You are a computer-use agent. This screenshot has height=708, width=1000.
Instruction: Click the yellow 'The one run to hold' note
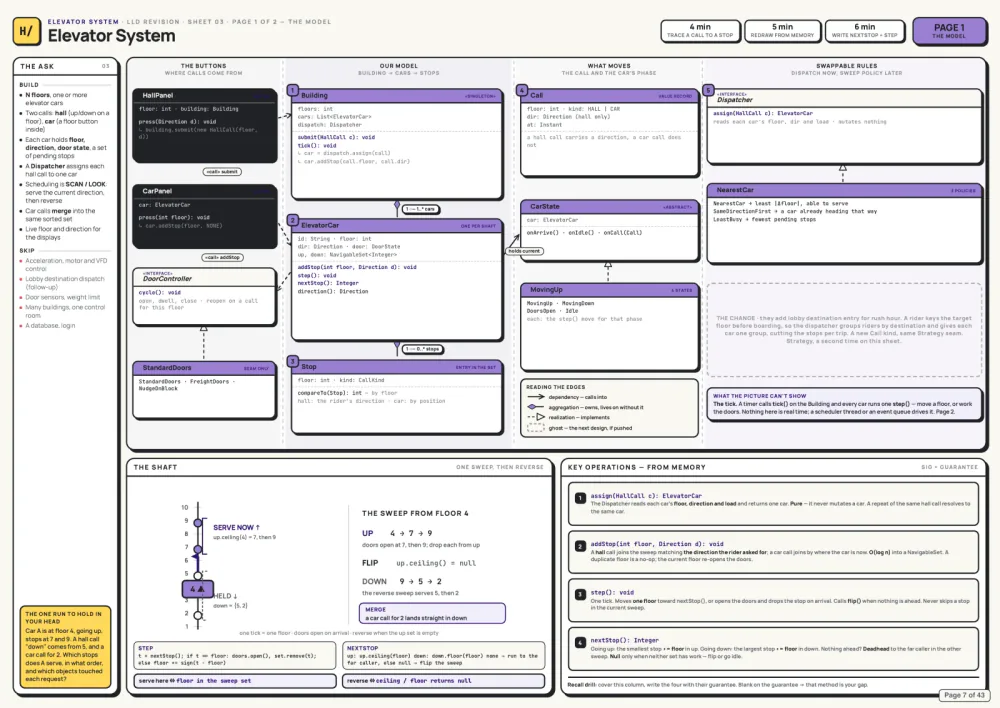65,646
